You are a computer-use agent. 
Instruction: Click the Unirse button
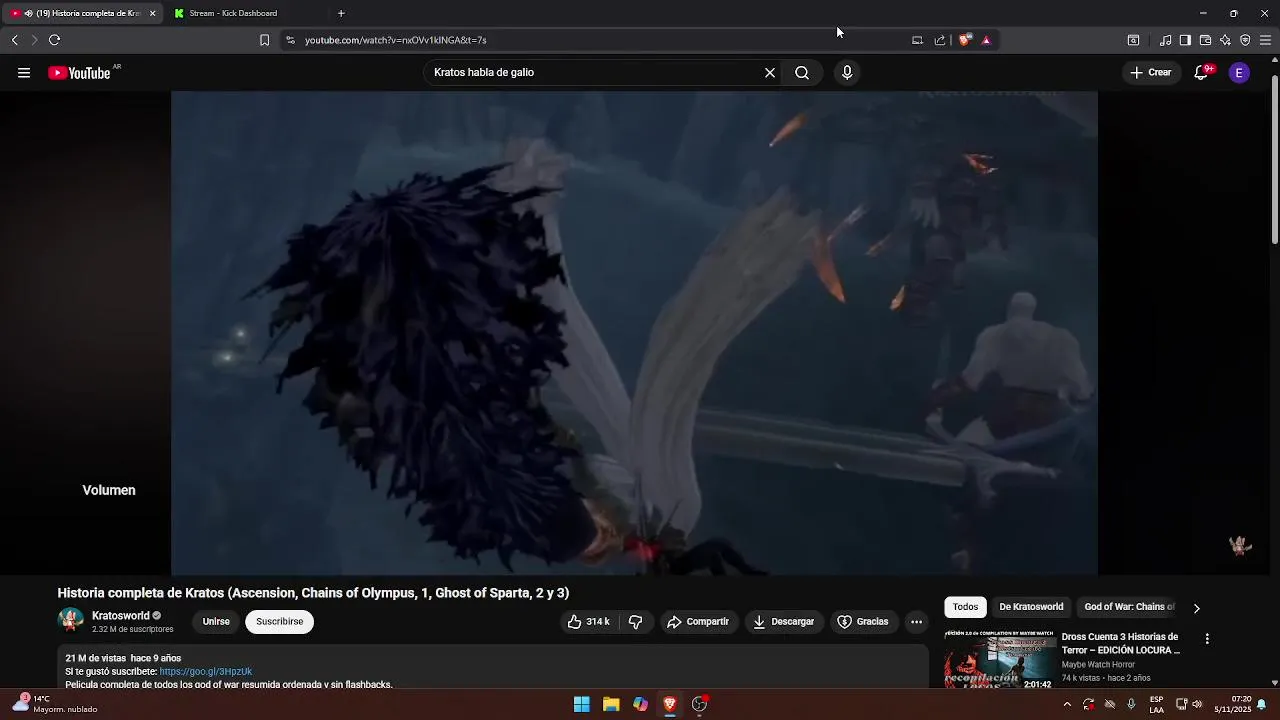tap(216, 622)
